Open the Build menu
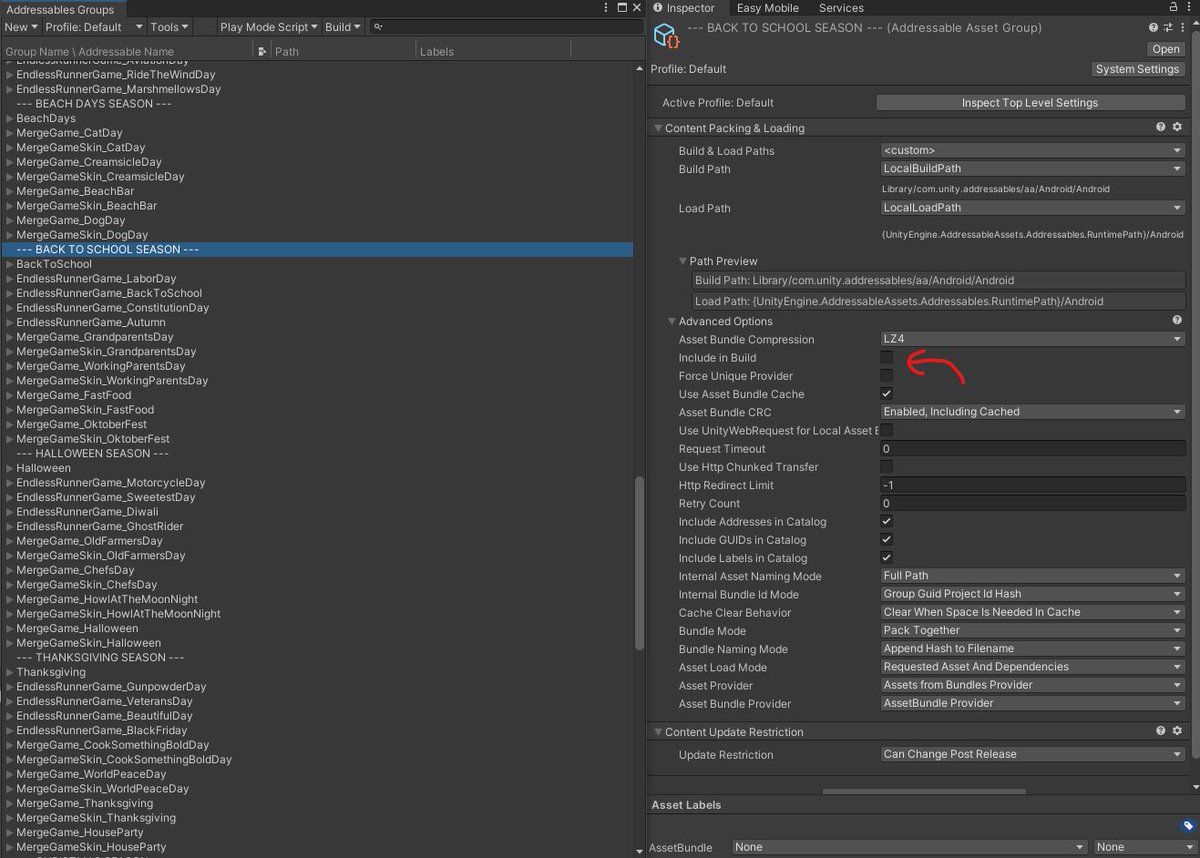This screenshot has width=1200, height=858. click(343, 27)
